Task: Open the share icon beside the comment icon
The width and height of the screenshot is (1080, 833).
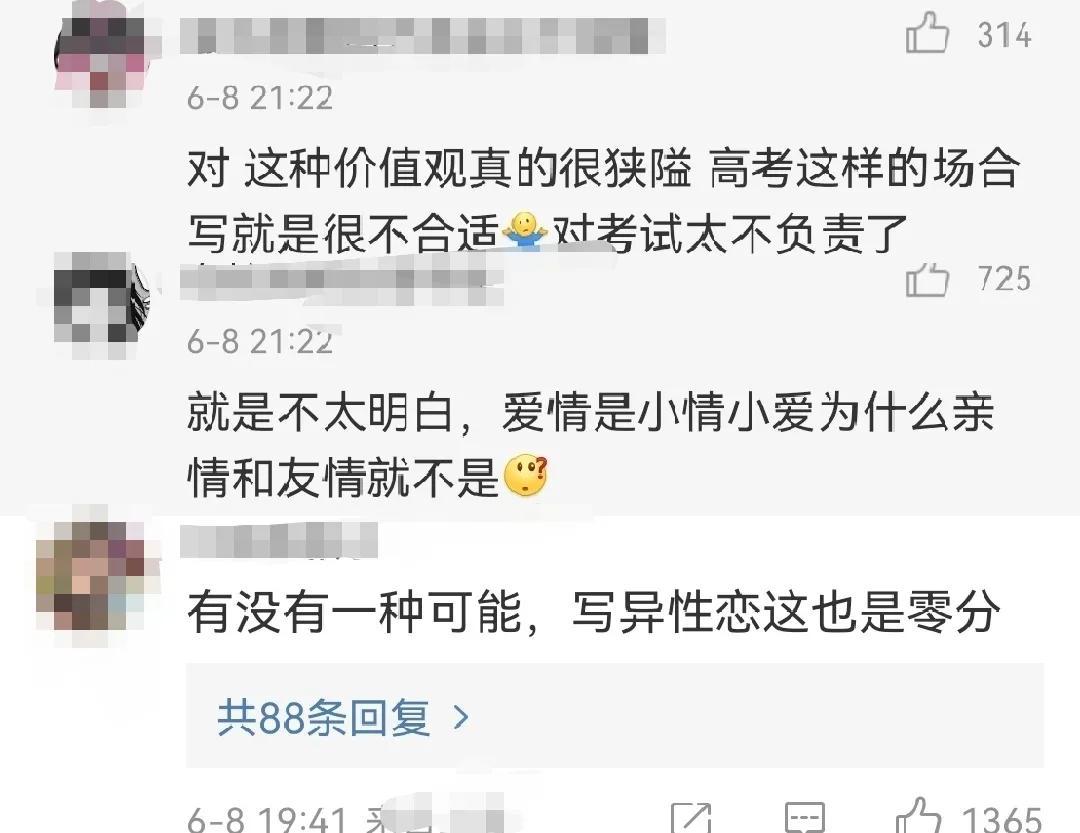Action: (x=691, y=817)
